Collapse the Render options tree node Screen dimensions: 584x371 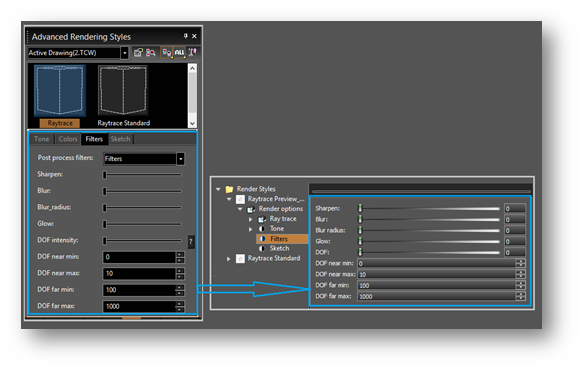pos(240,209)
